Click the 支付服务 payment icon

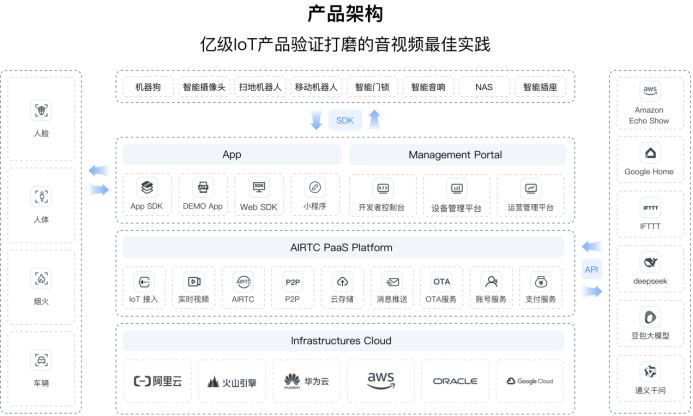[540, 282]
